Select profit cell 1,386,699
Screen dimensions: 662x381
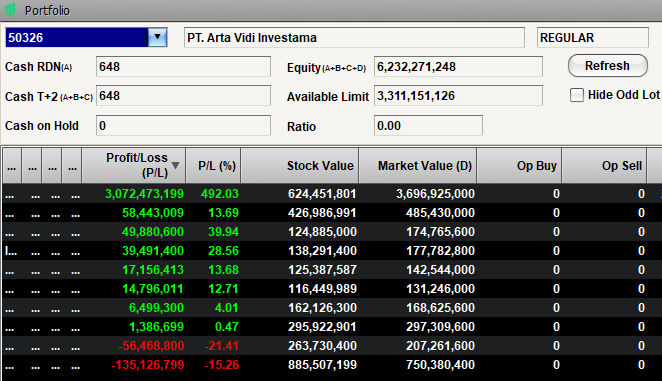156,327
